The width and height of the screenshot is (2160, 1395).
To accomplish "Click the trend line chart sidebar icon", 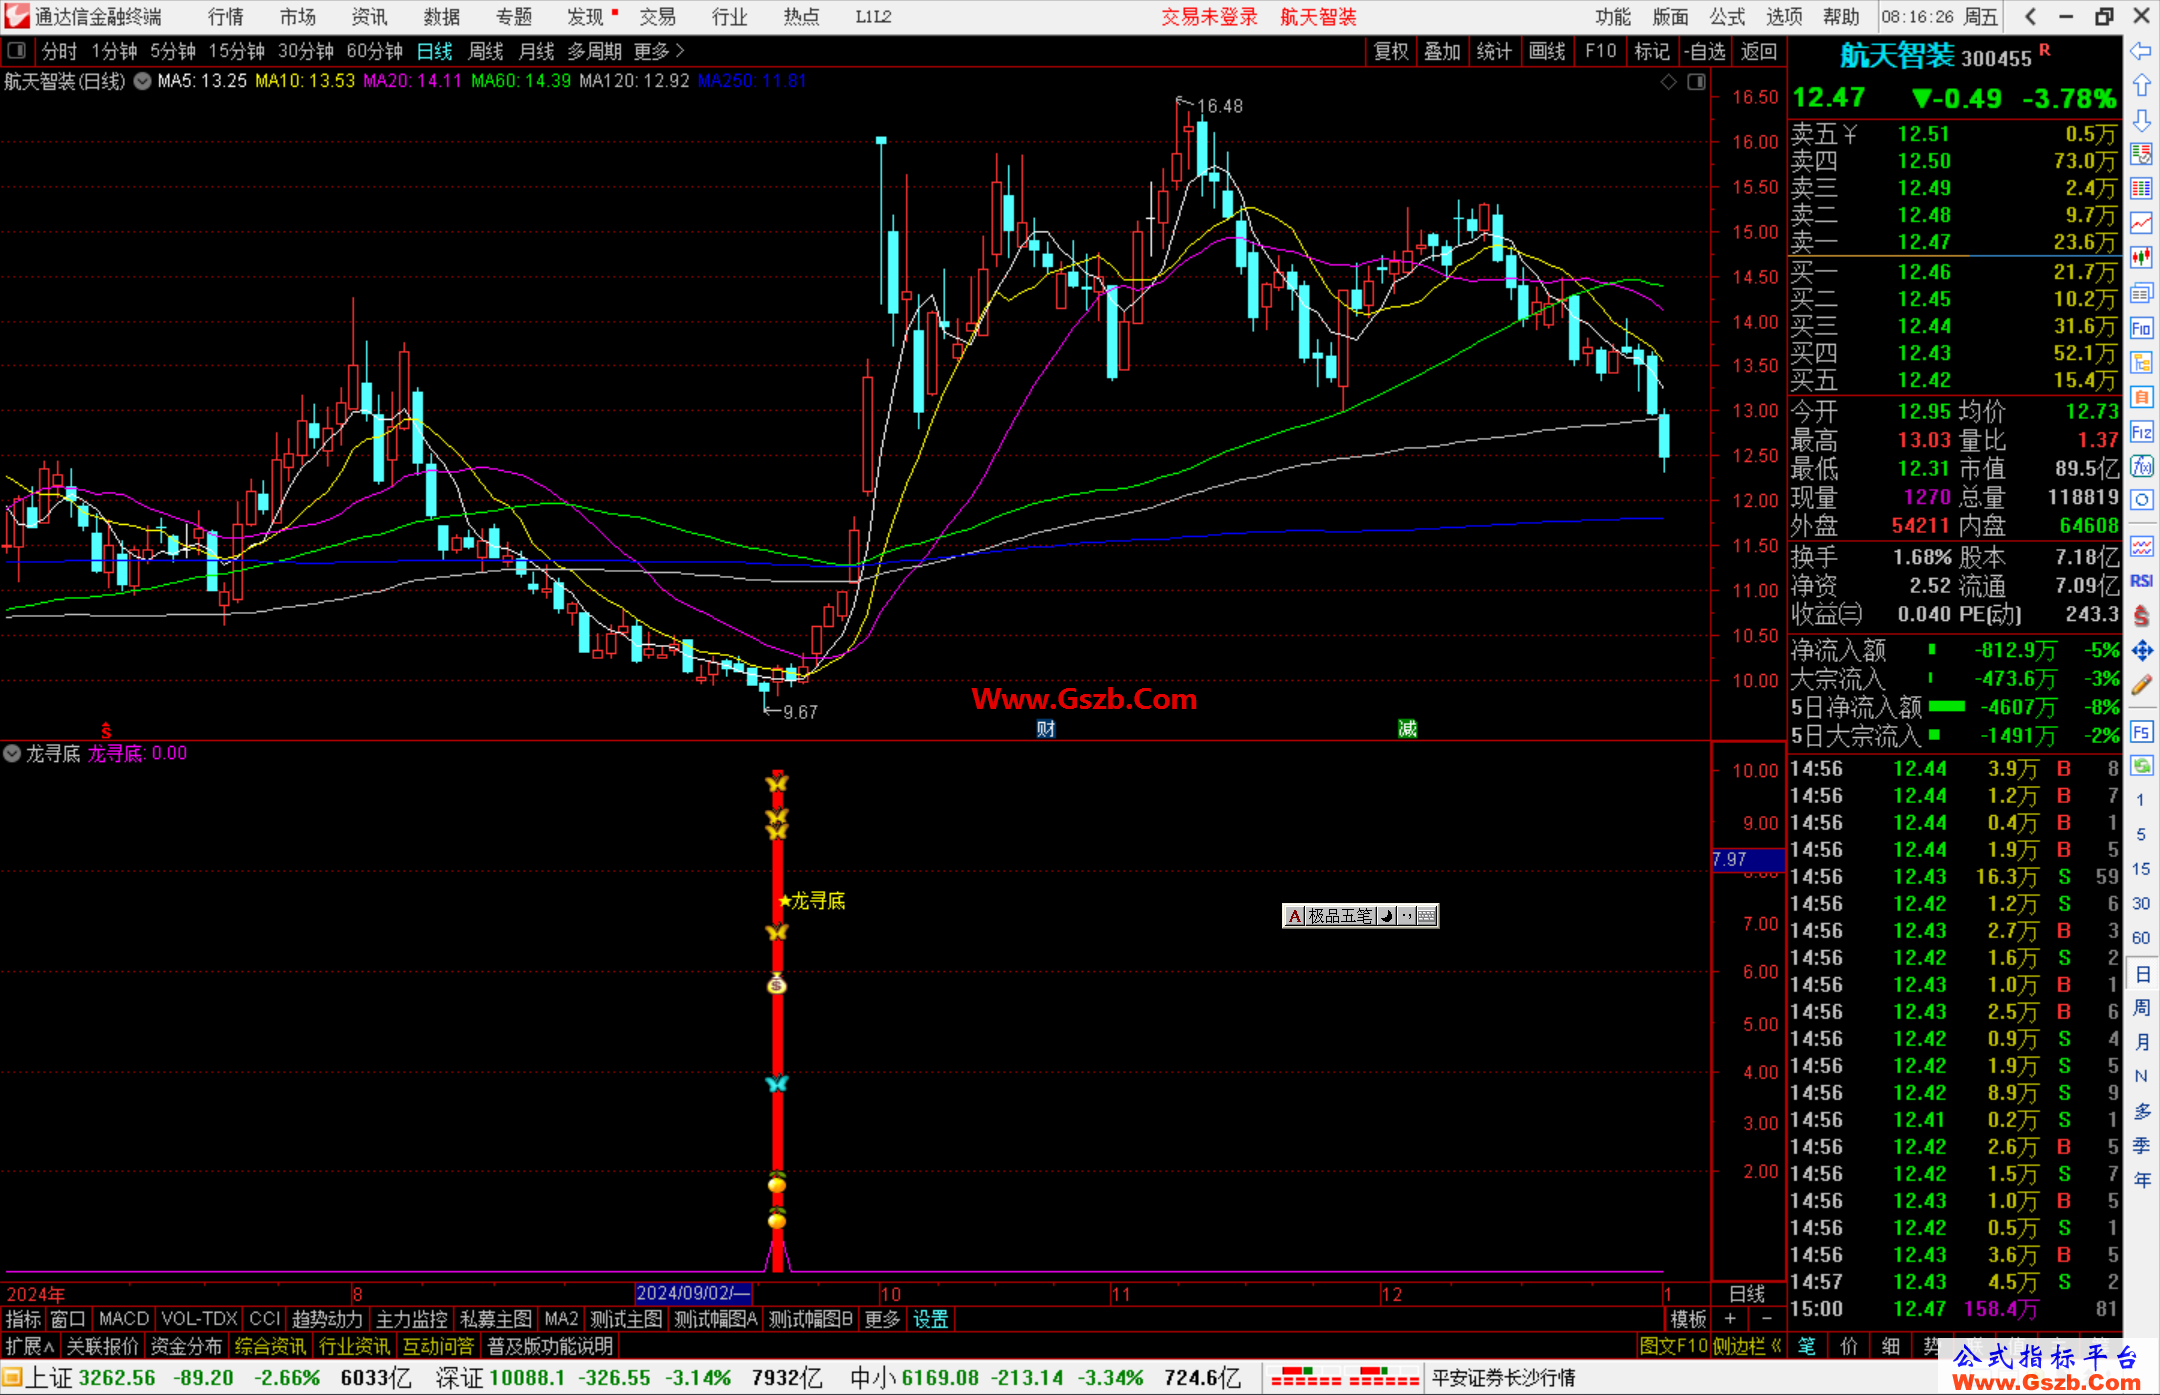I will 2141,223.
